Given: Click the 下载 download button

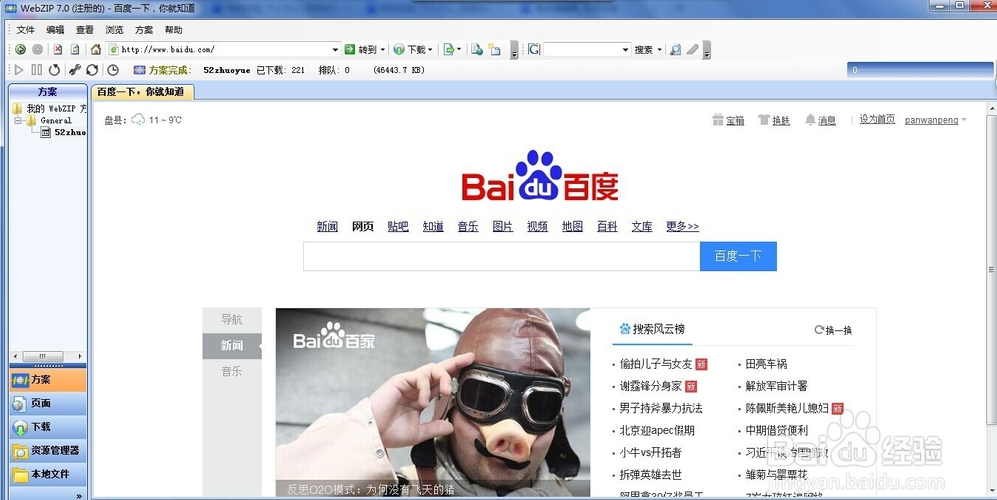Looking at the screenshot, I should tap(409, 50).
